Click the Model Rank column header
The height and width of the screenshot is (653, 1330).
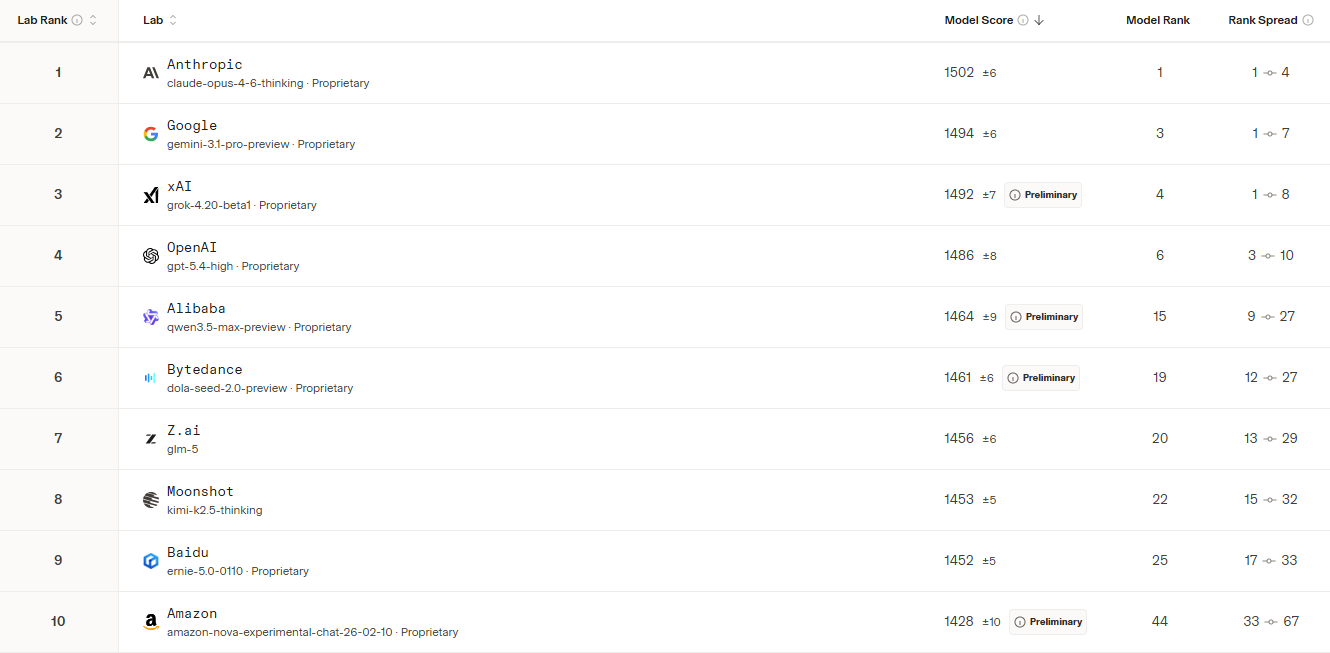[1158, 20]
